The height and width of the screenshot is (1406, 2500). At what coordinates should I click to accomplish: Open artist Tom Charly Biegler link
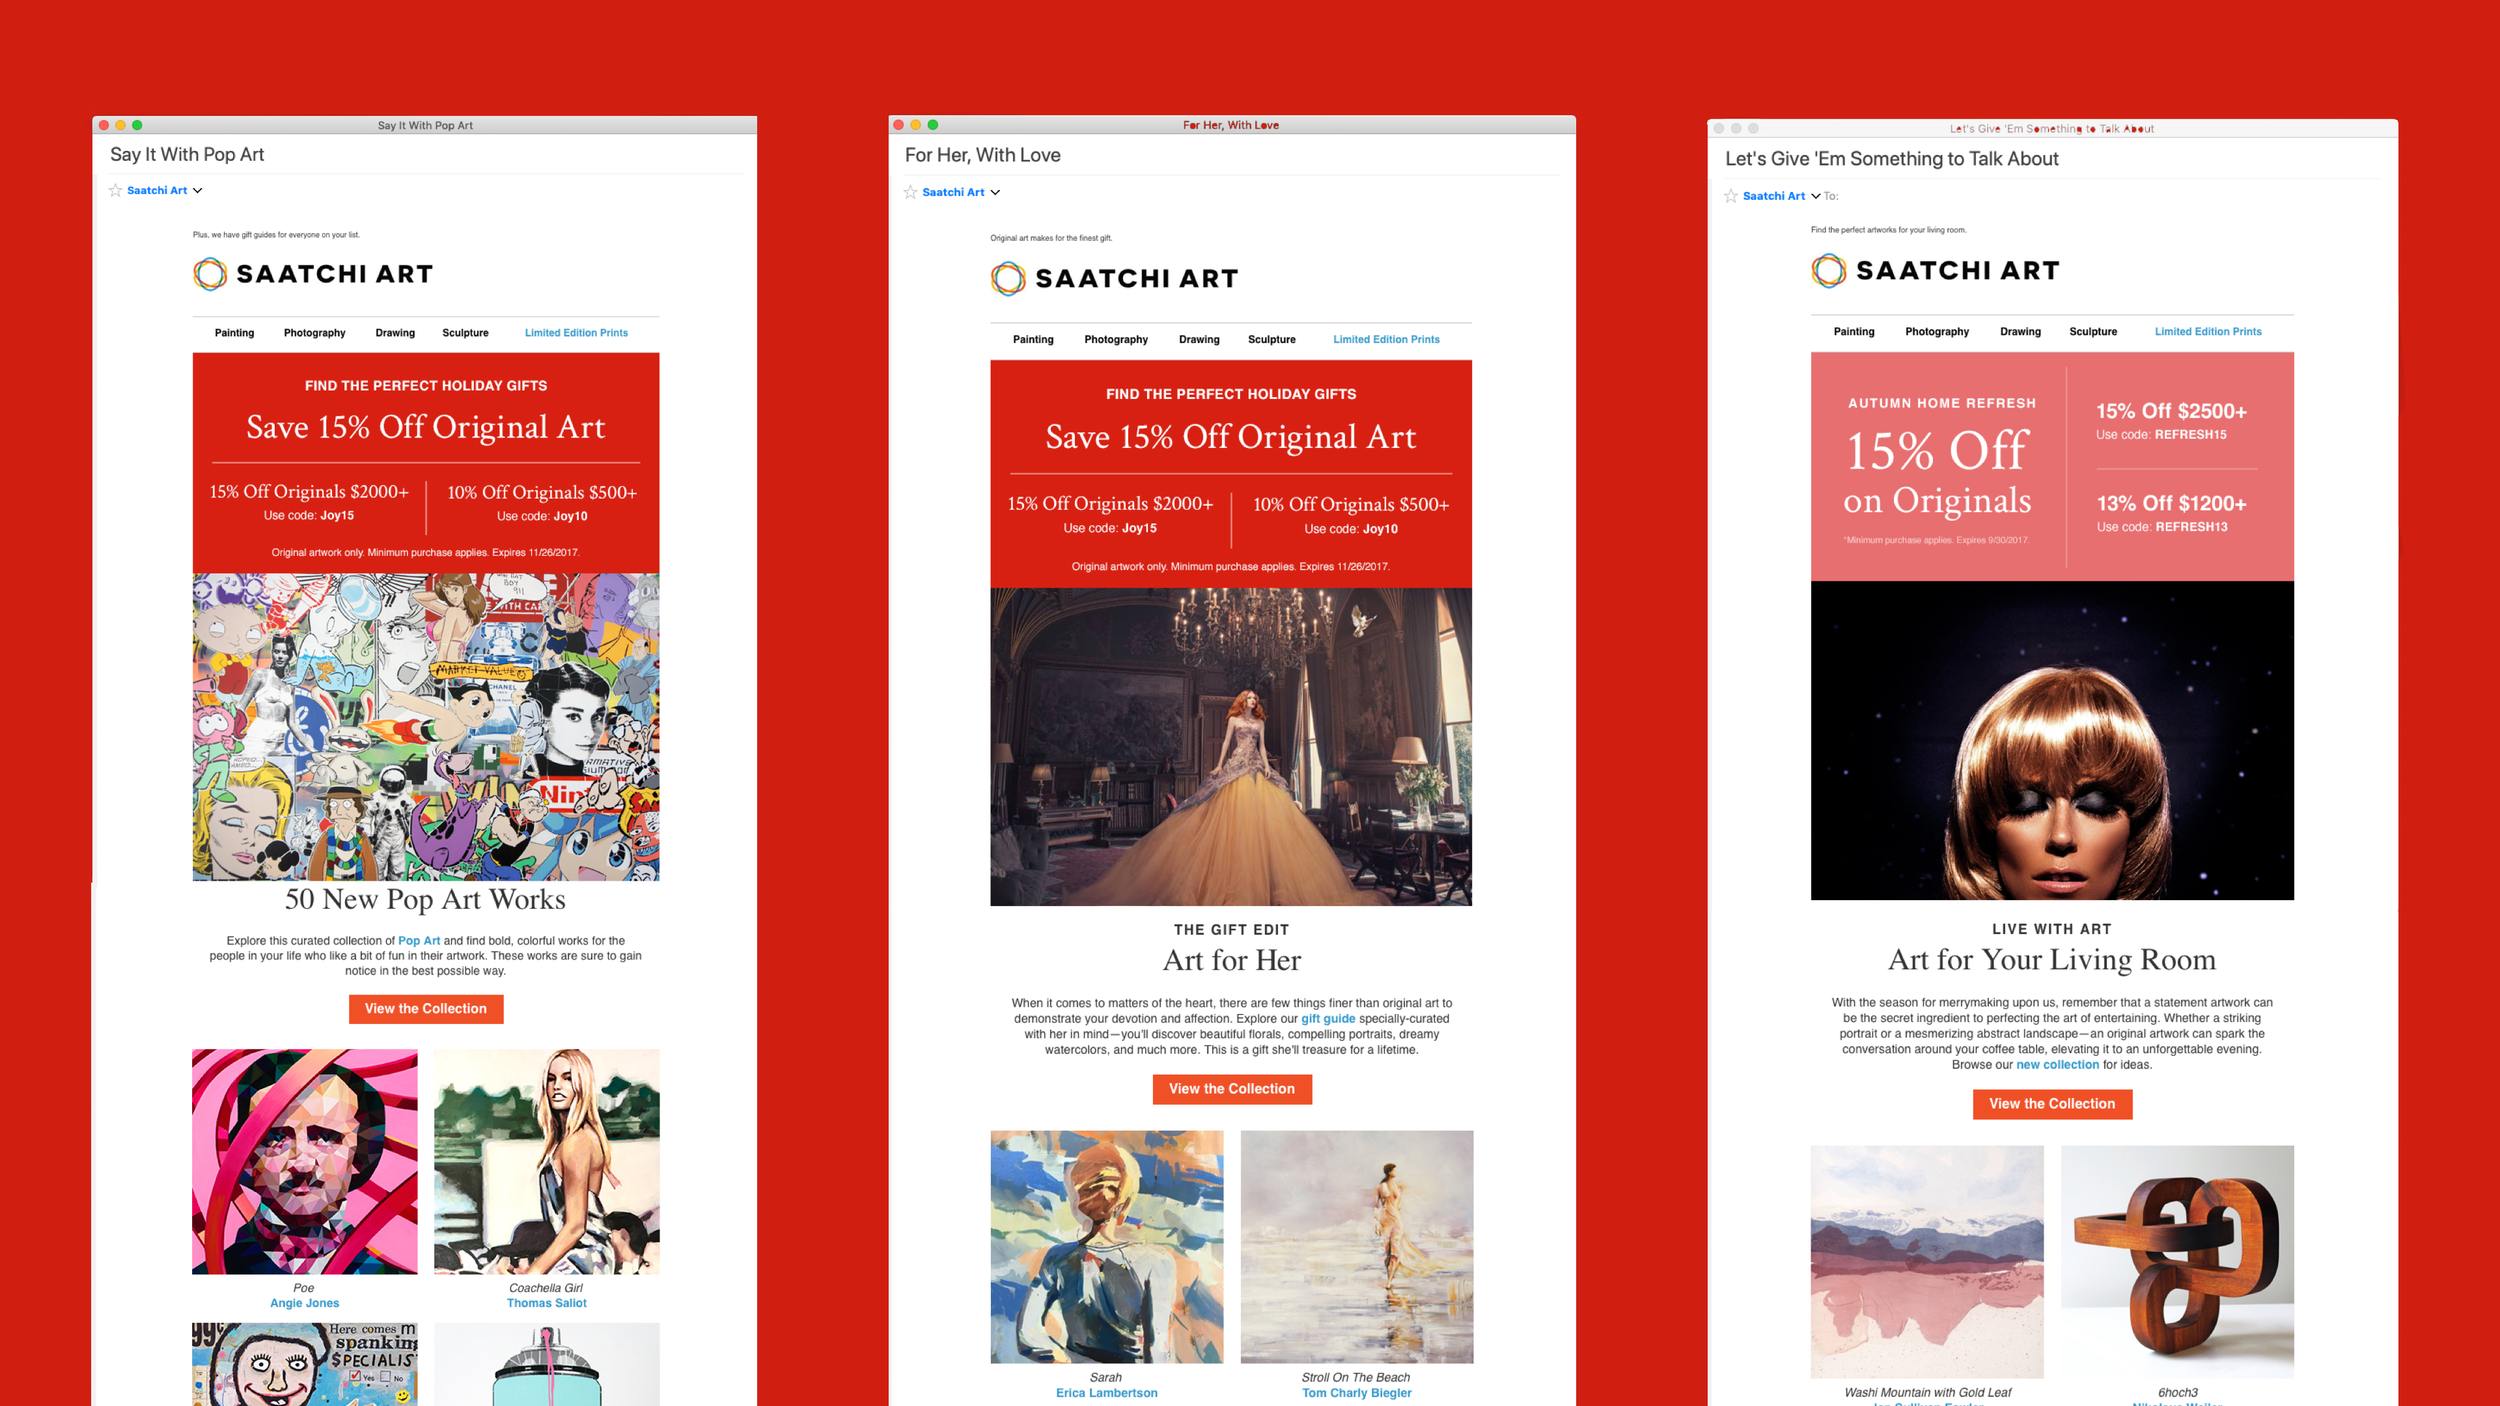pos(1357,1393)
